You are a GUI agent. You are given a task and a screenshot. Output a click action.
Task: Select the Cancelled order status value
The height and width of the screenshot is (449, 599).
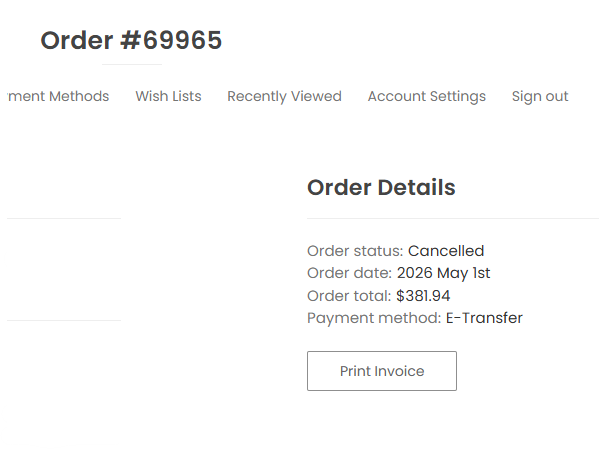click(446, 251)
